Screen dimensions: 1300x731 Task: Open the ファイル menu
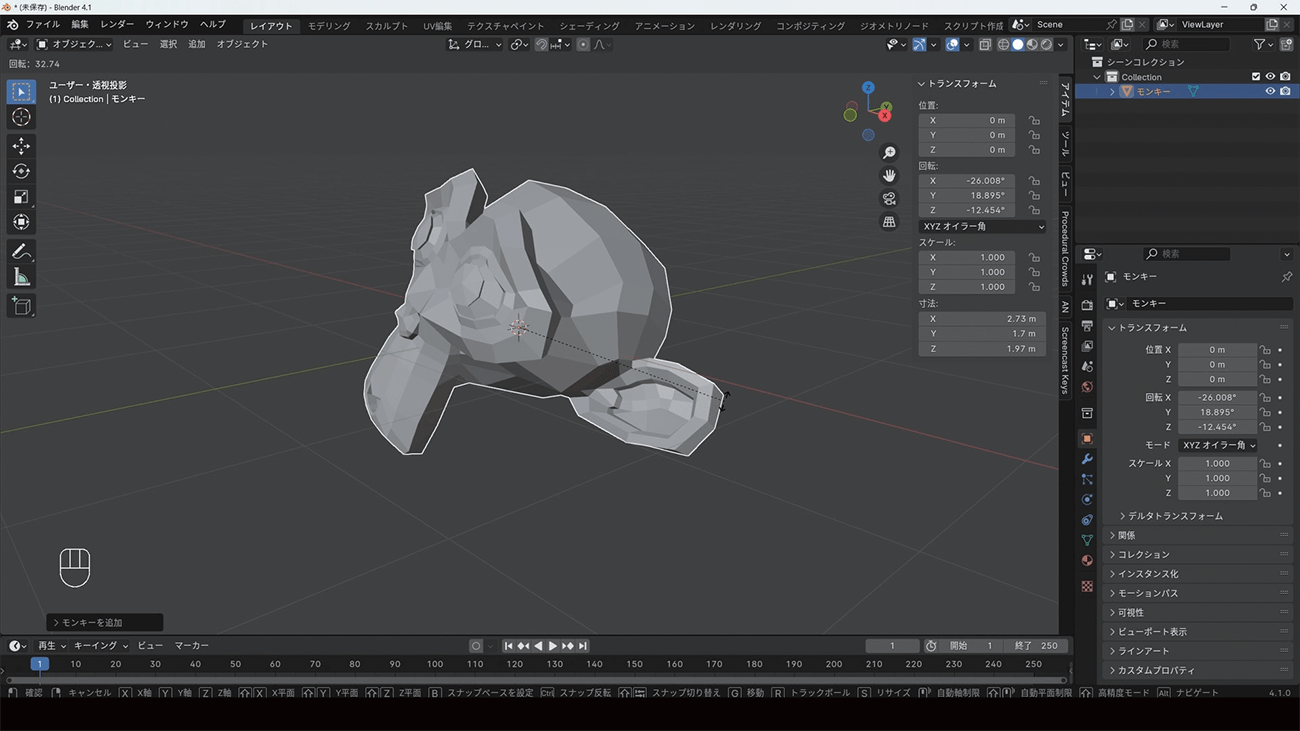click(x=42, y=24)
